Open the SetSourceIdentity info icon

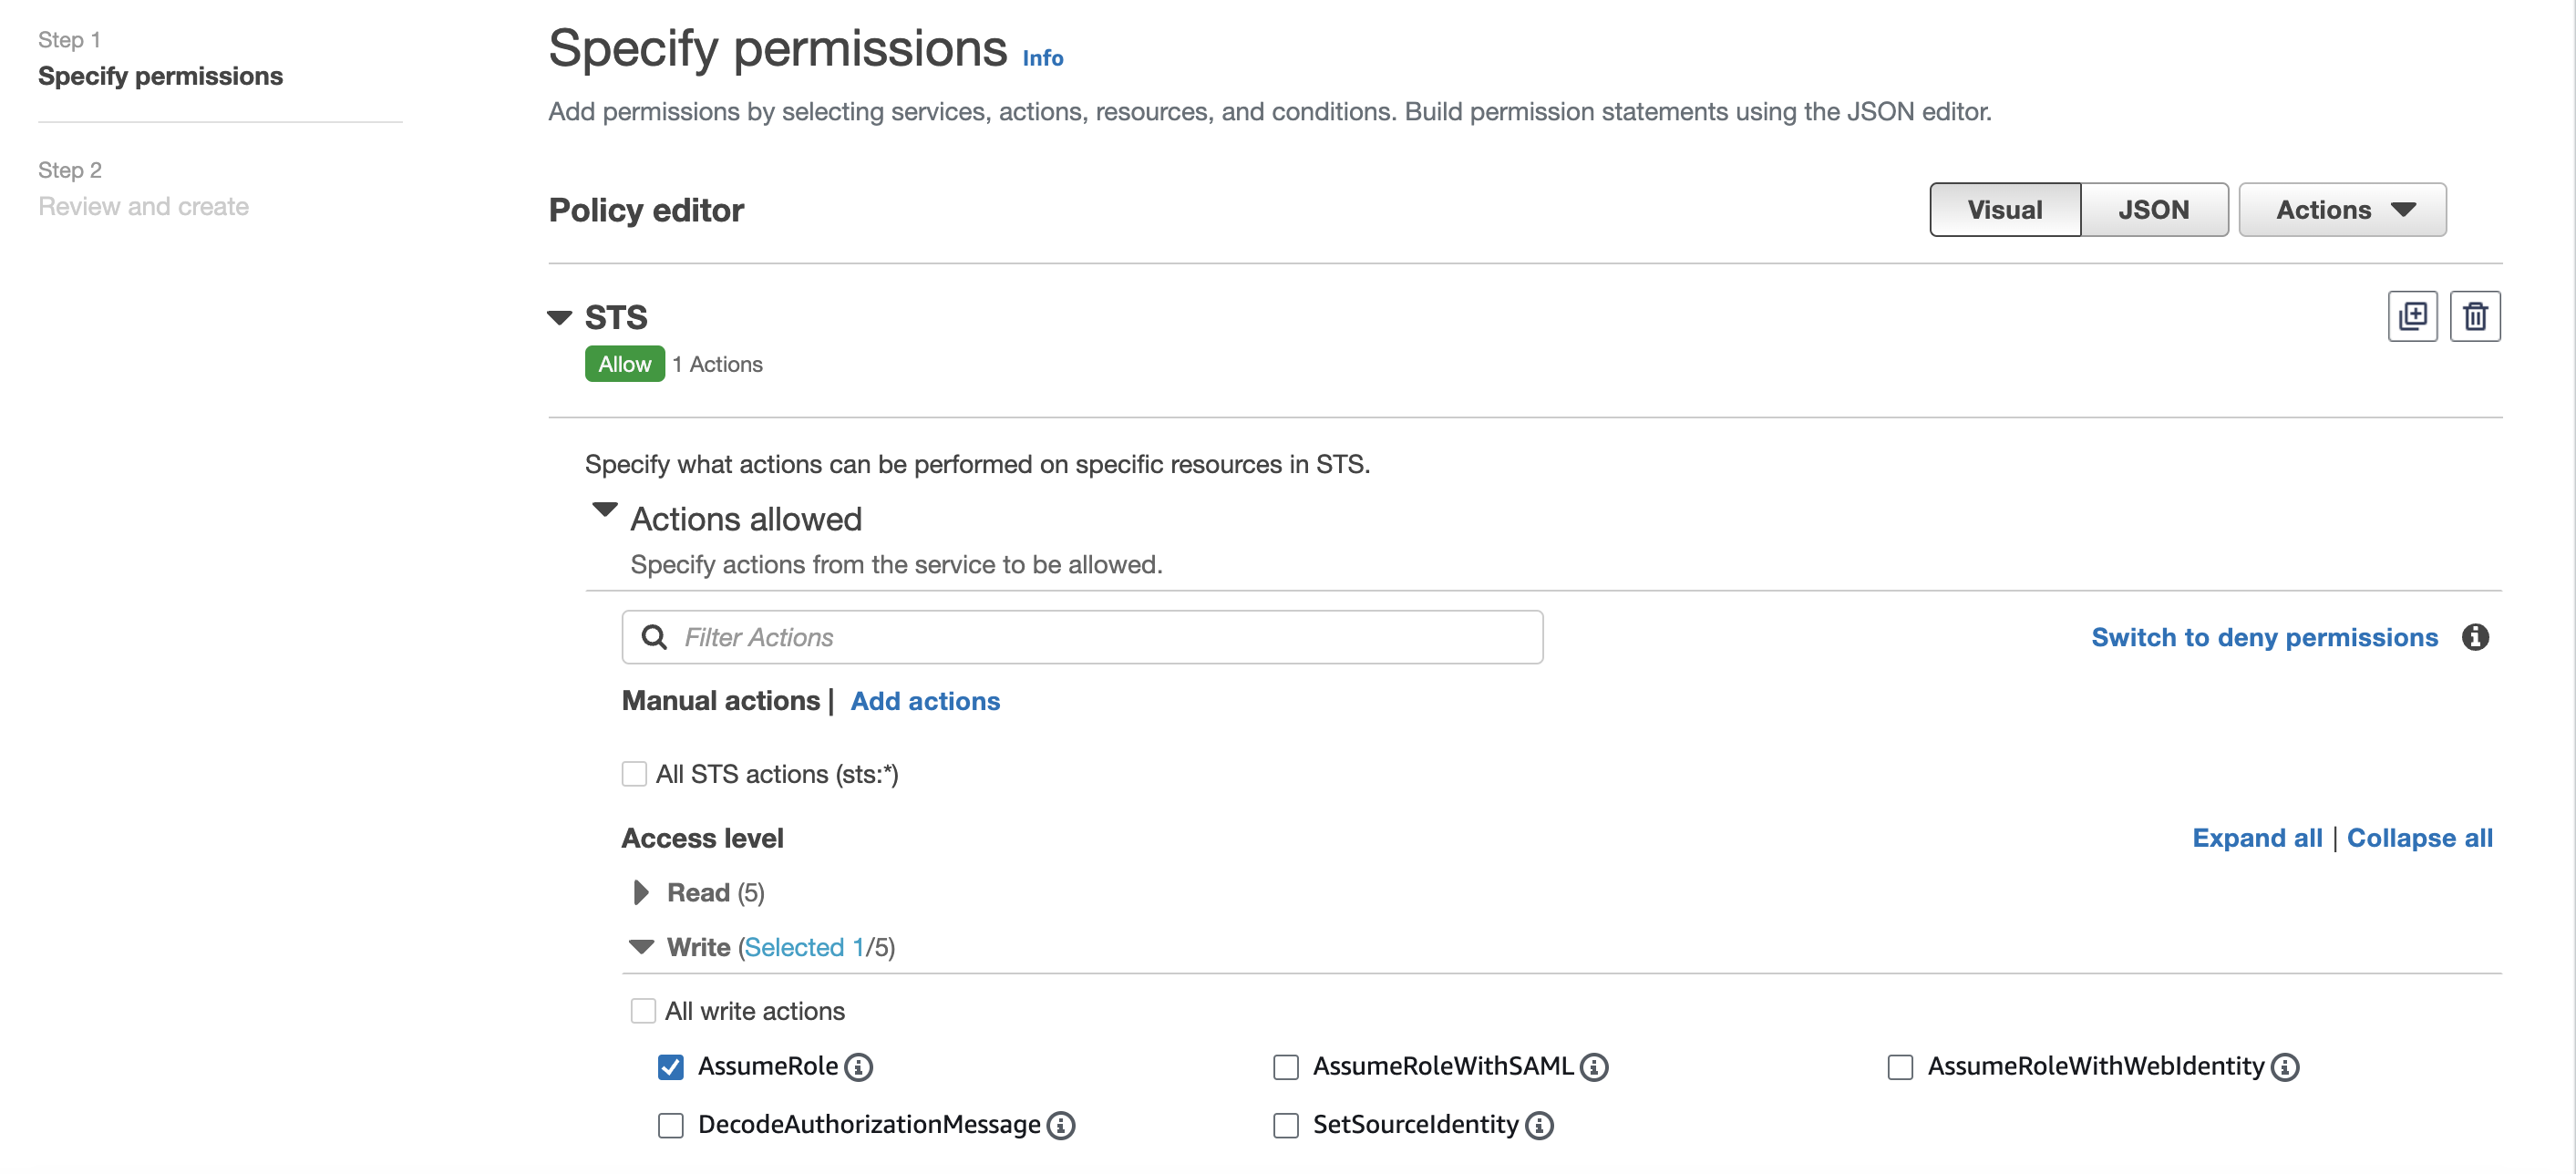tap(1539, 1125)
